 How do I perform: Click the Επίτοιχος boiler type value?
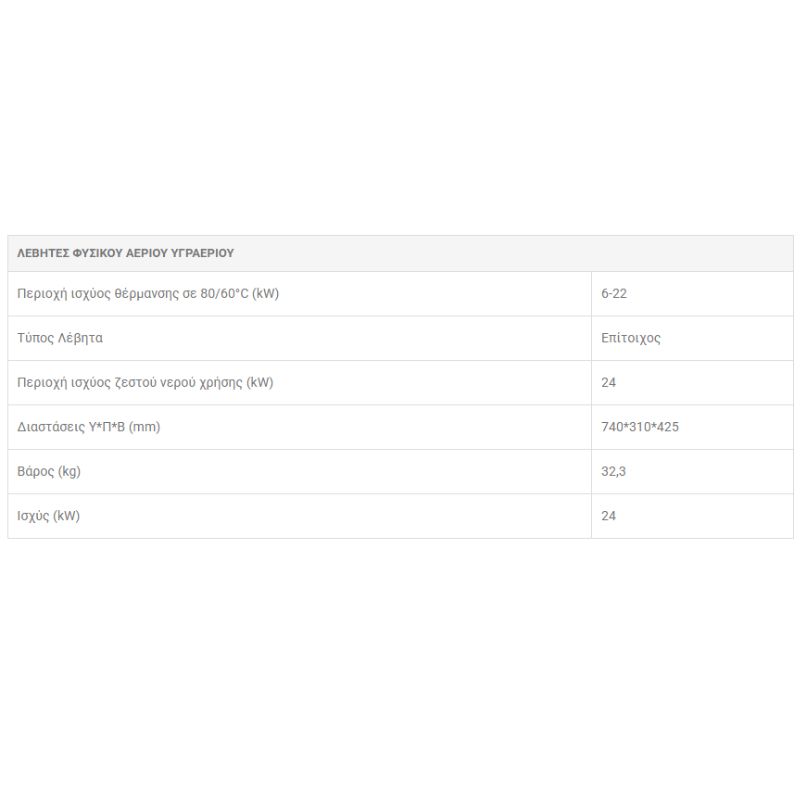pyautogui.click(x=631, y=338)
